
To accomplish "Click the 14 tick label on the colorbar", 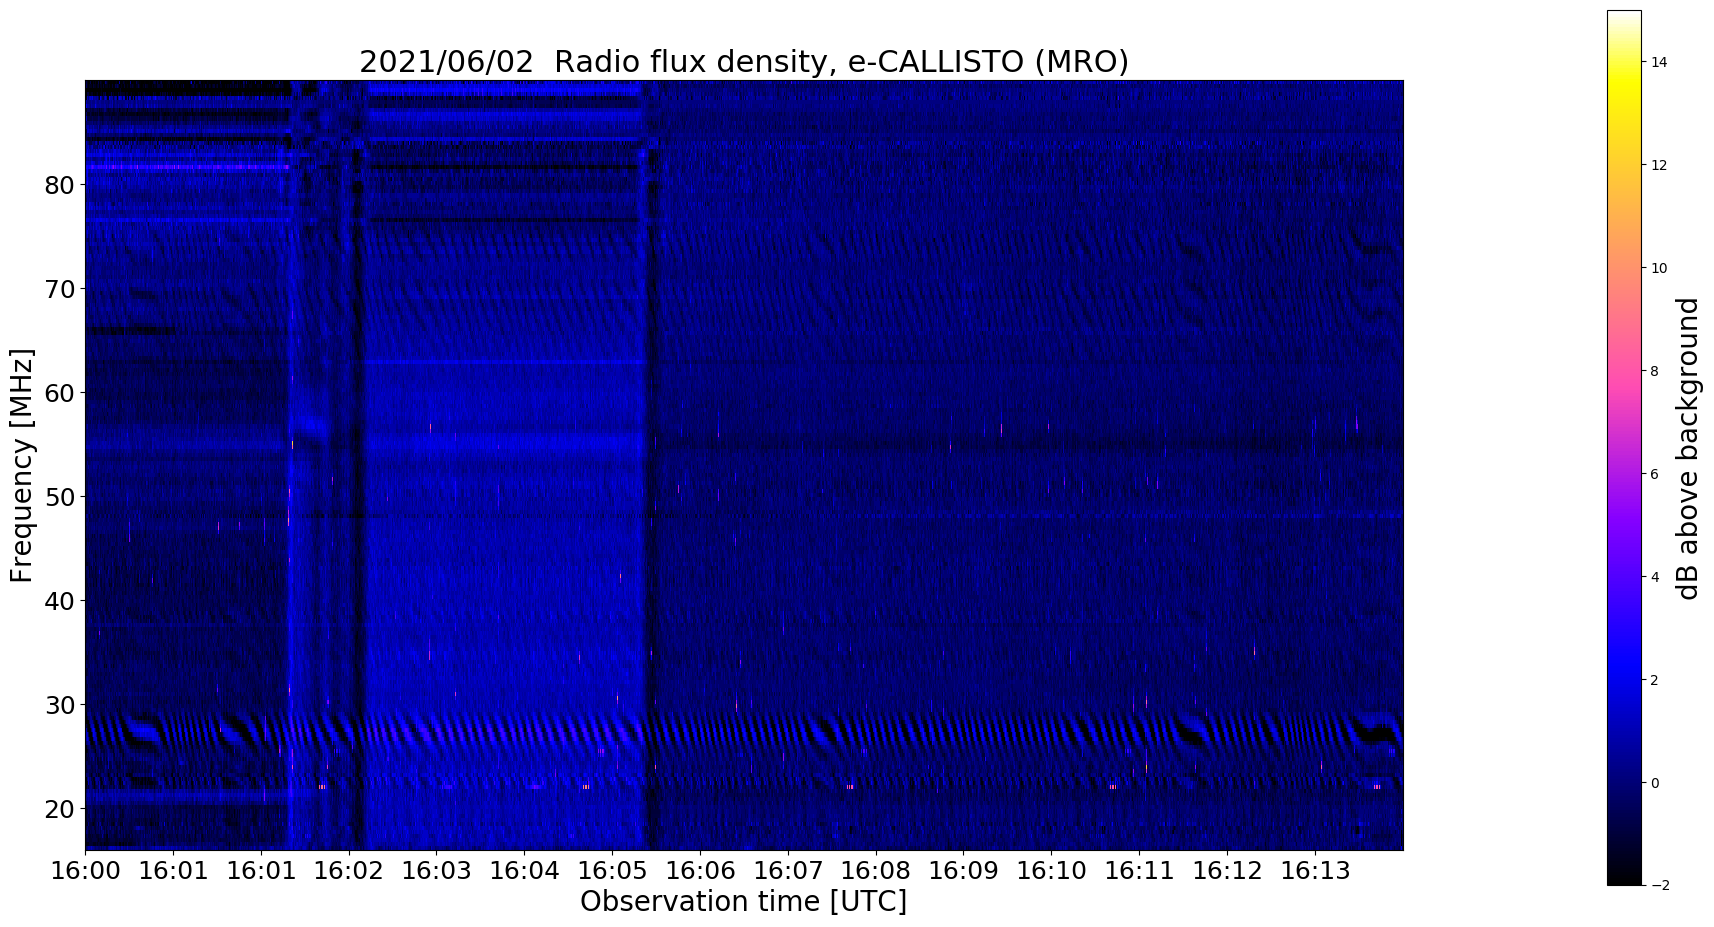I will [x=1659, y=62].
